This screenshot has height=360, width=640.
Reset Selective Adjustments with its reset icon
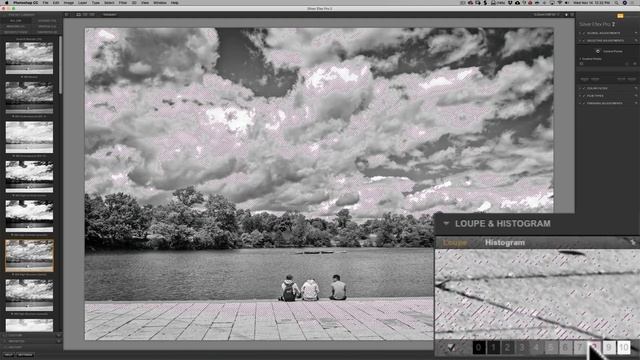tap(636, 40)
